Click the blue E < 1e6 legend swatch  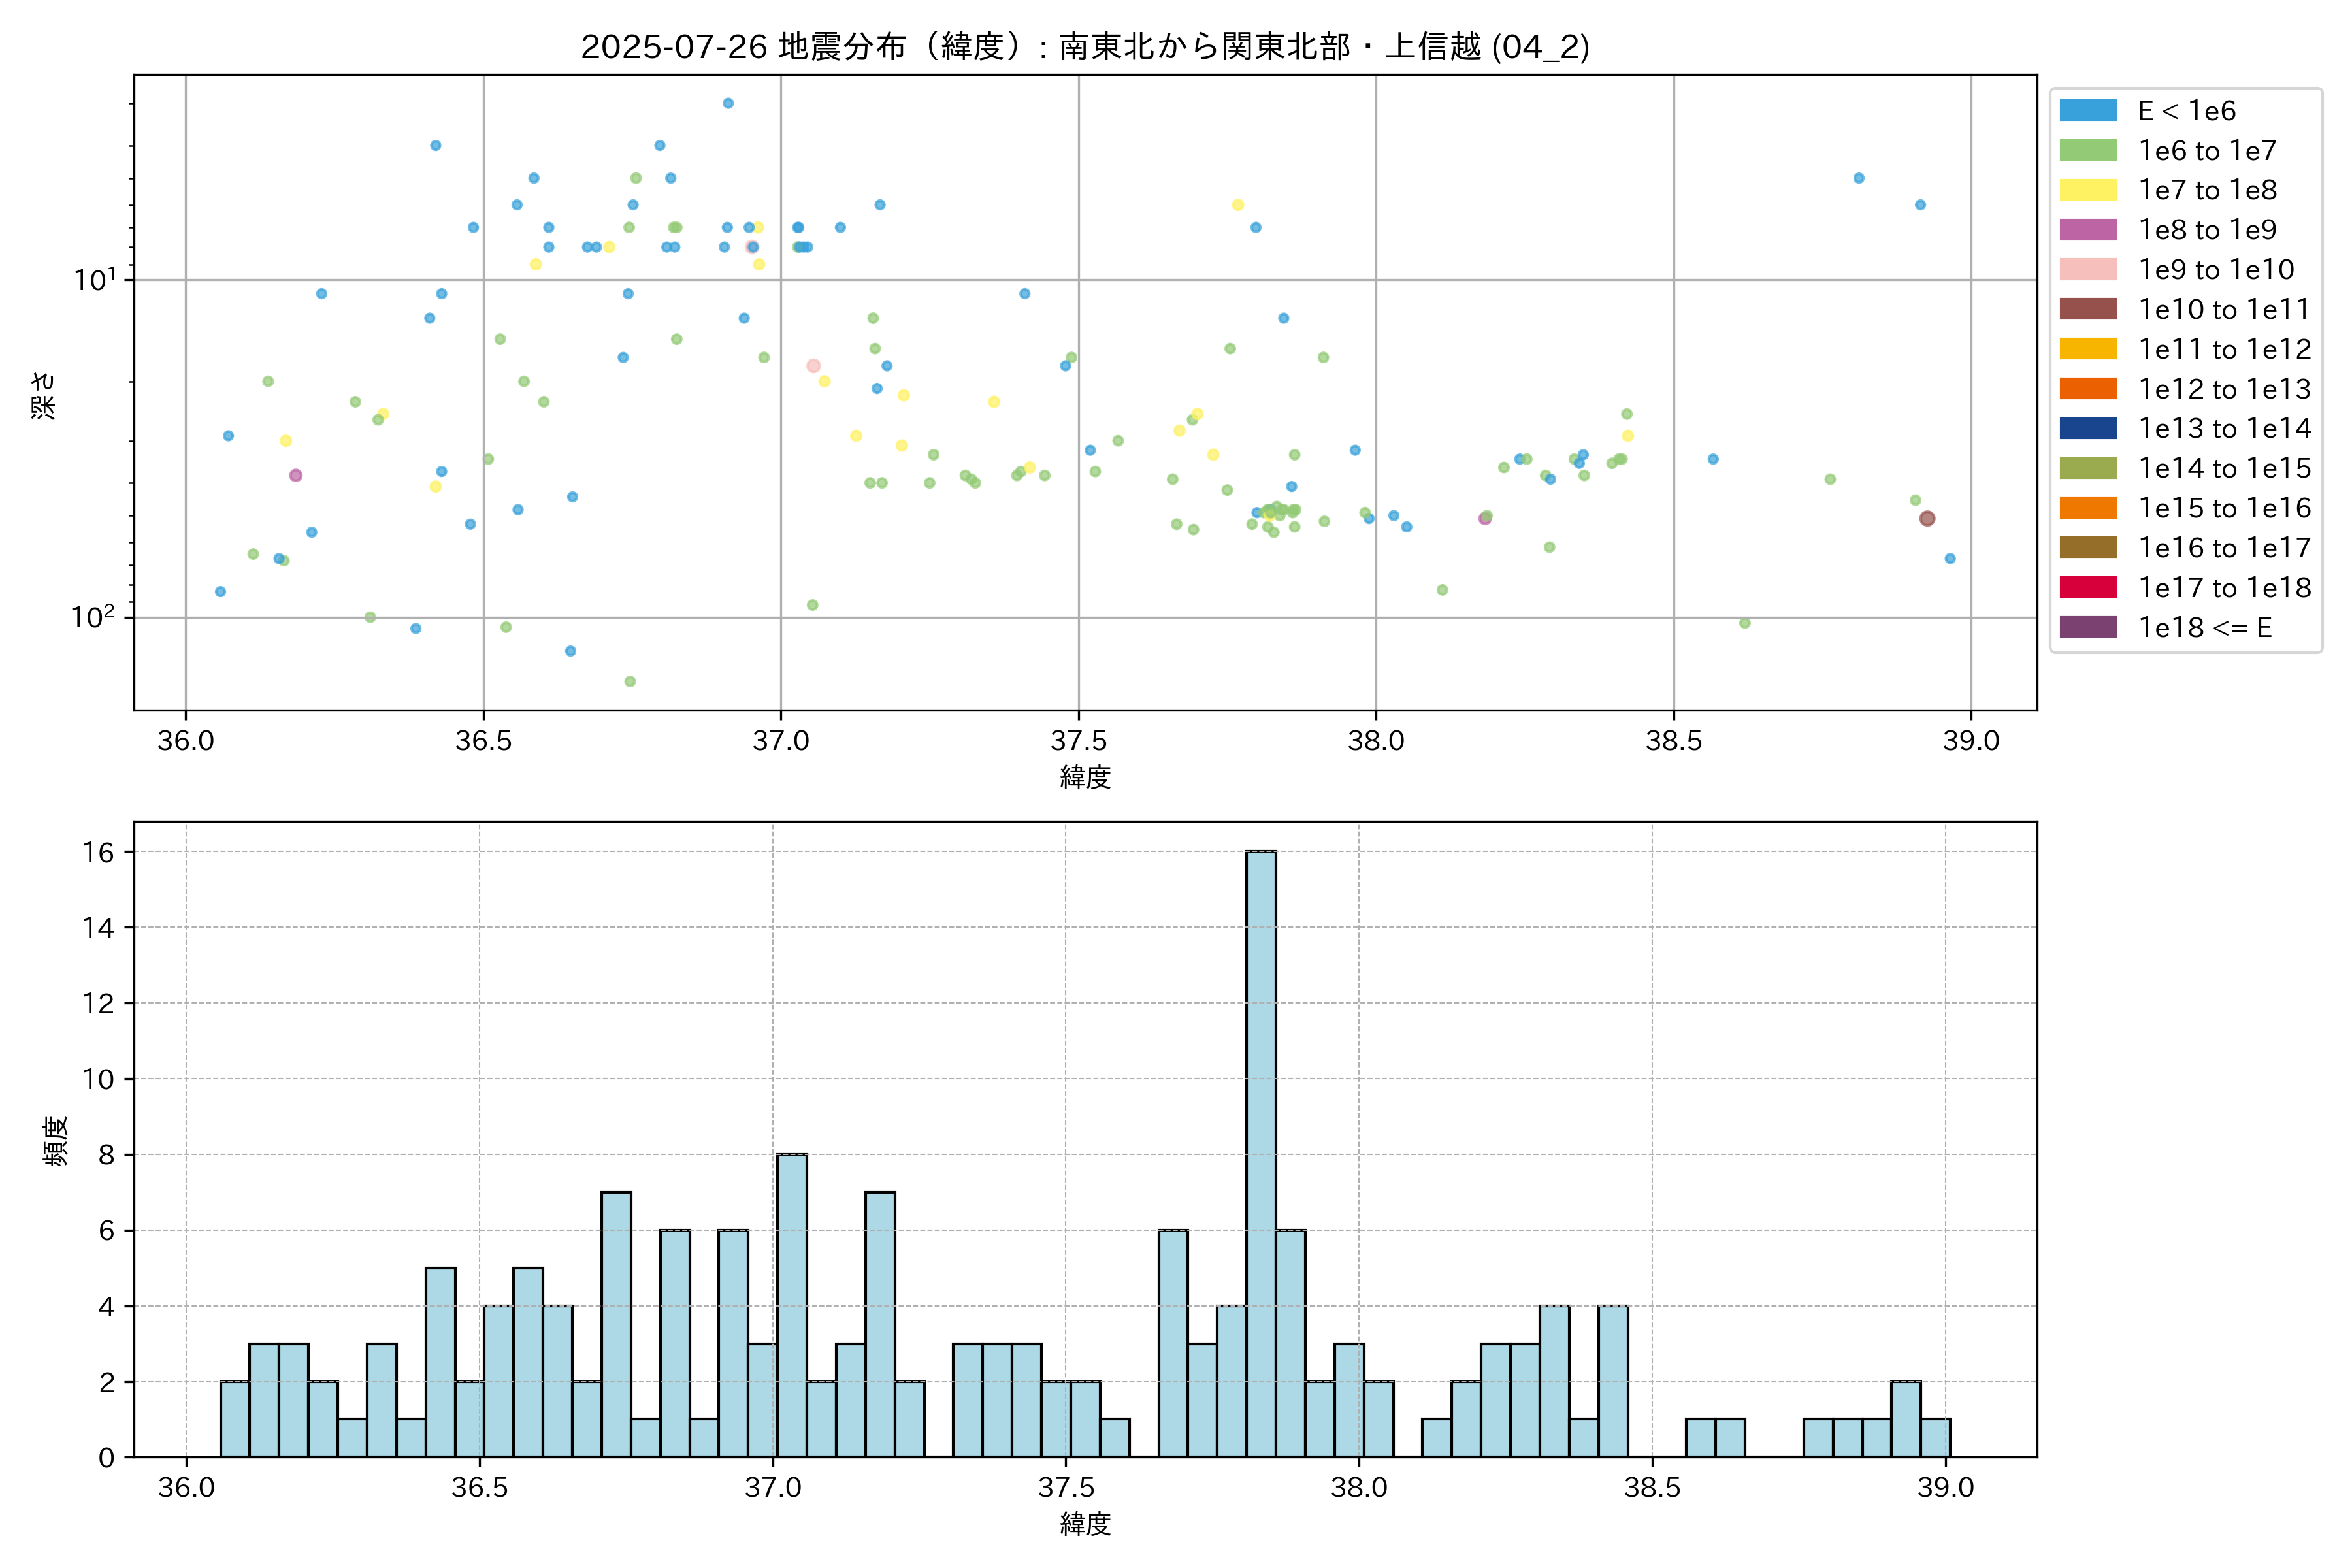pyautogui.click(x=2087, y=111)
